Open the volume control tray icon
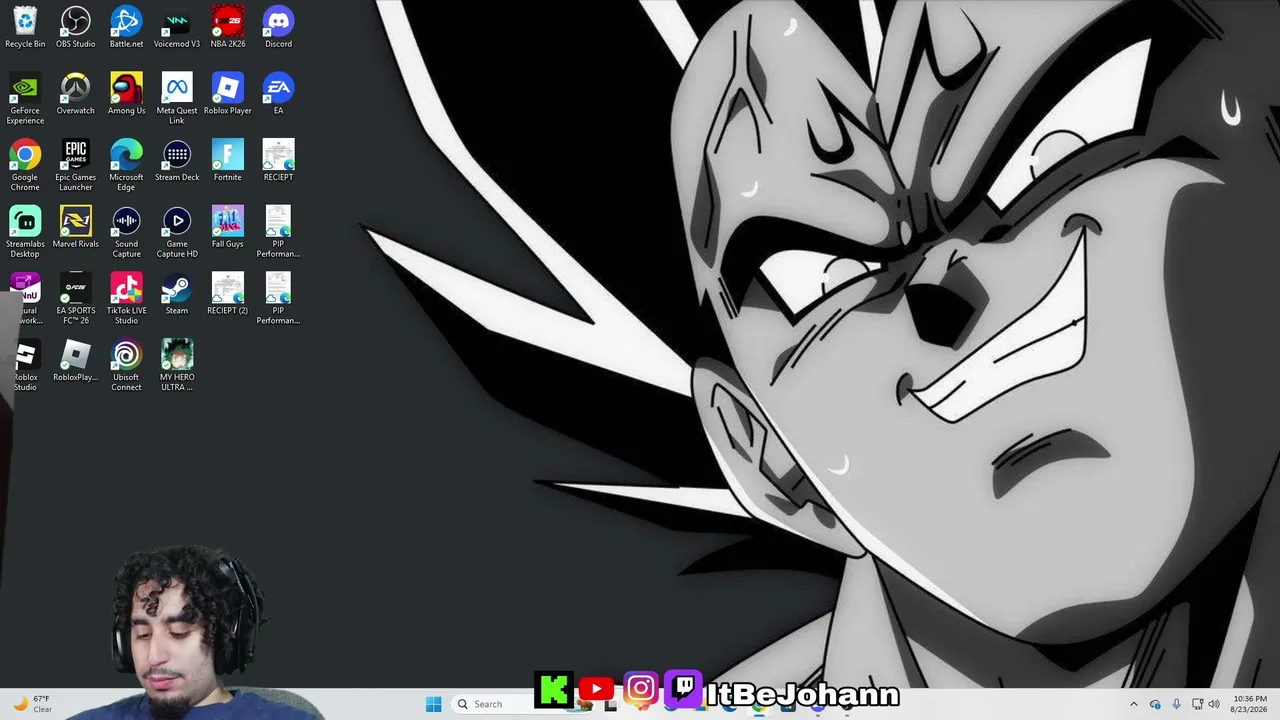The height and width of the screenshot is (720, 1280). point(1214,704)
